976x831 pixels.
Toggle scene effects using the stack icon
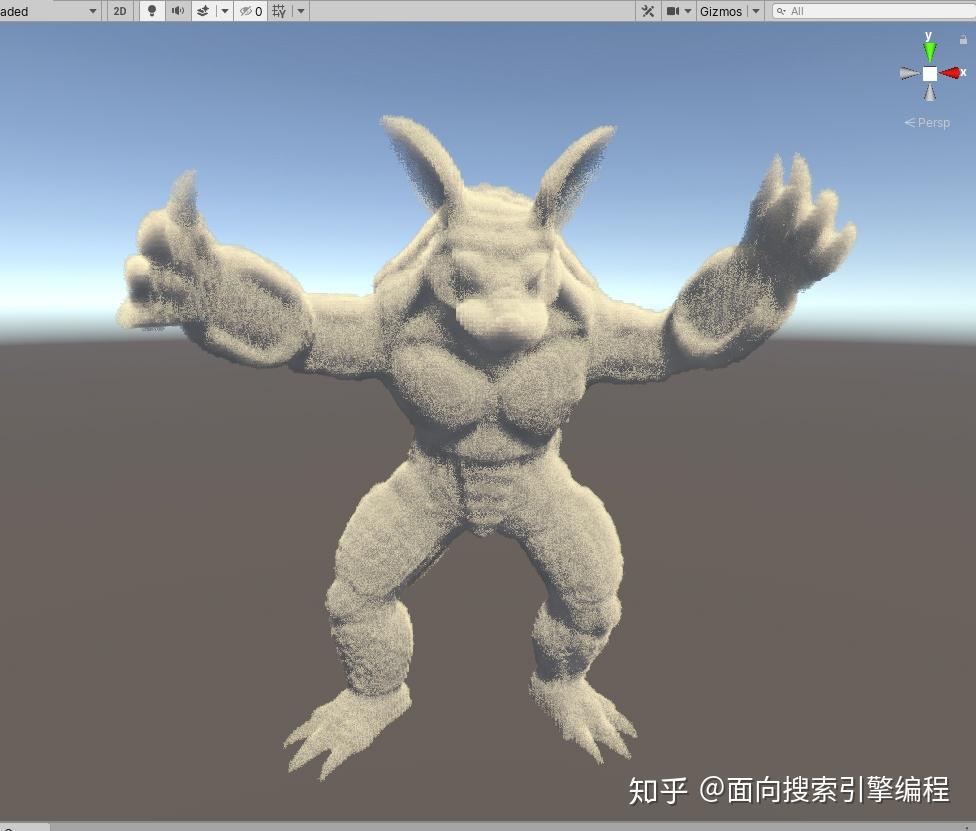[x=204, y=11]
